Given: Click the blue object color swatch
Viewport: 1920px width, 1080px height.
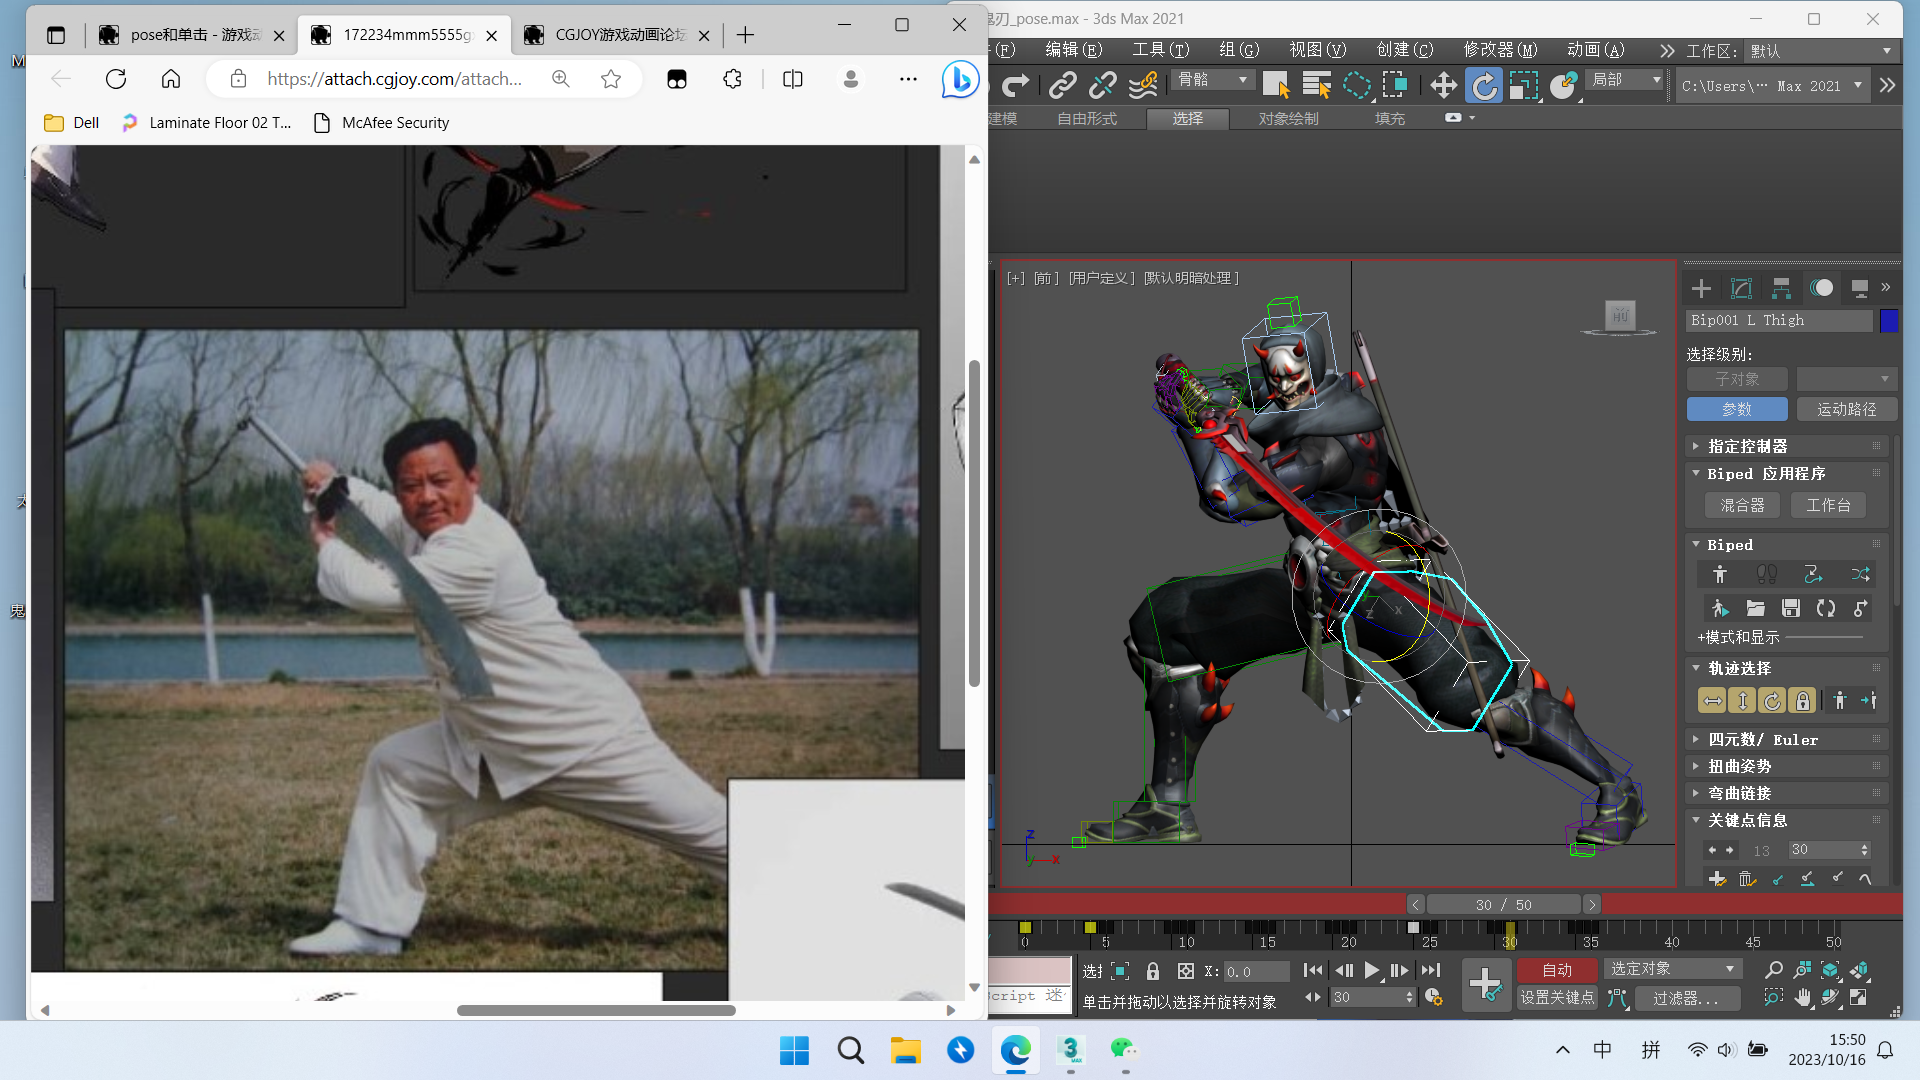Looking at the screenshot, I should point(1888,320).
